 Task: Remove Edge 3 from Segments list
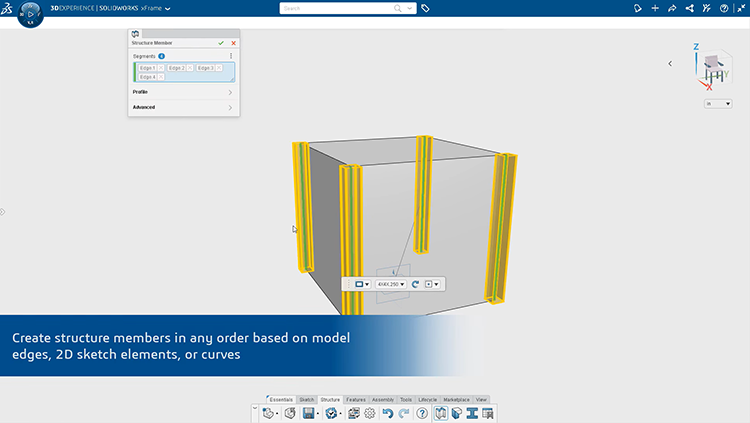click(x=219, y=68)
